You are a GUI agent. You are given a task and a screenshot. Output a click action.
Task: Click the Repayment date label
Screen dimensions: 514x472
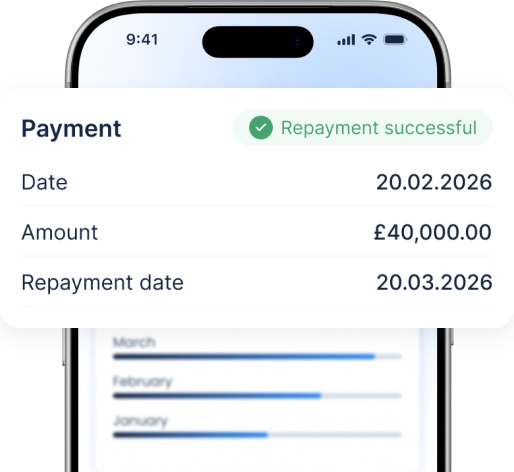click(102, 283)
